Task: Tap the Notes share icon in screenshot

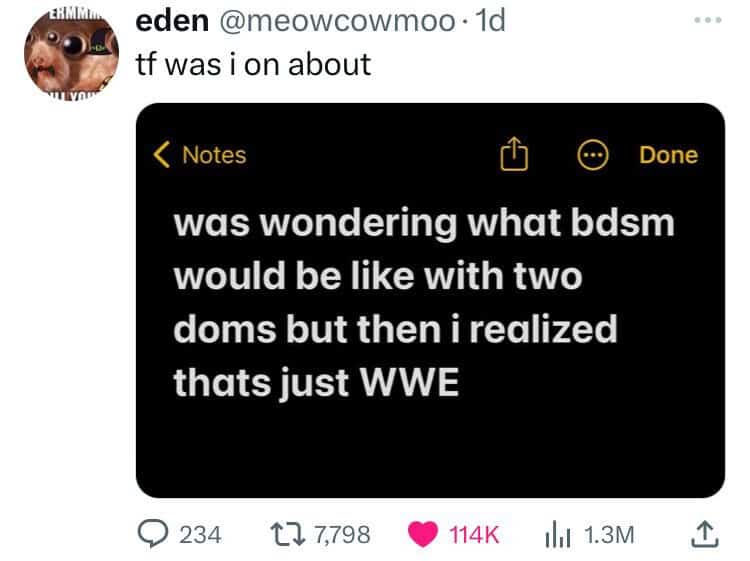Action: click(514, 153)
